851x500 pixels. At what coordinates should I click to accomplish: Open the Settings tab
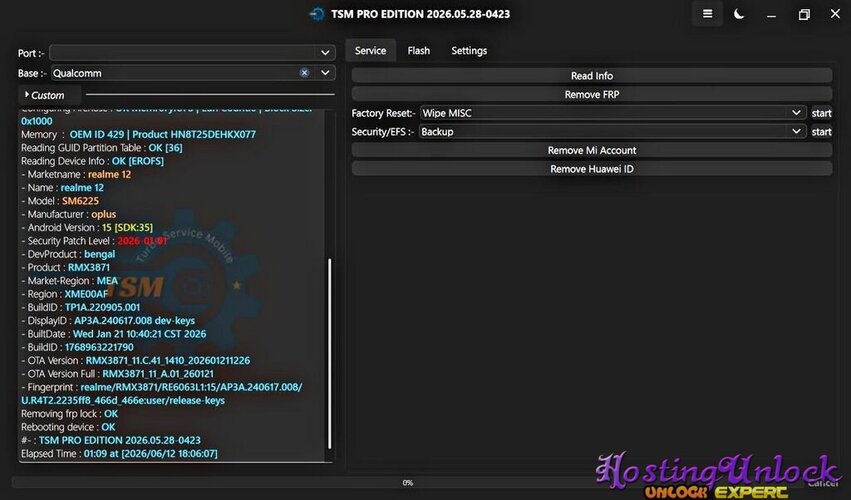469,50
